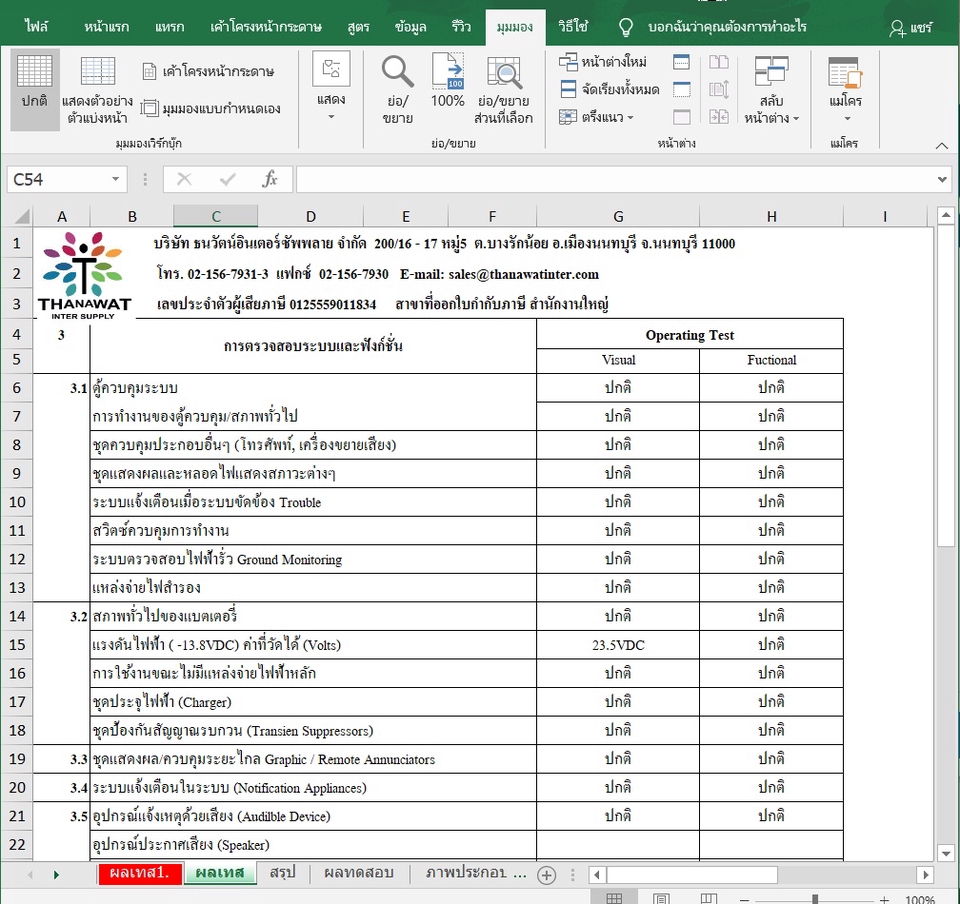
Task: Click the status bar Page Layout view icon
Action: pos(661,898)
